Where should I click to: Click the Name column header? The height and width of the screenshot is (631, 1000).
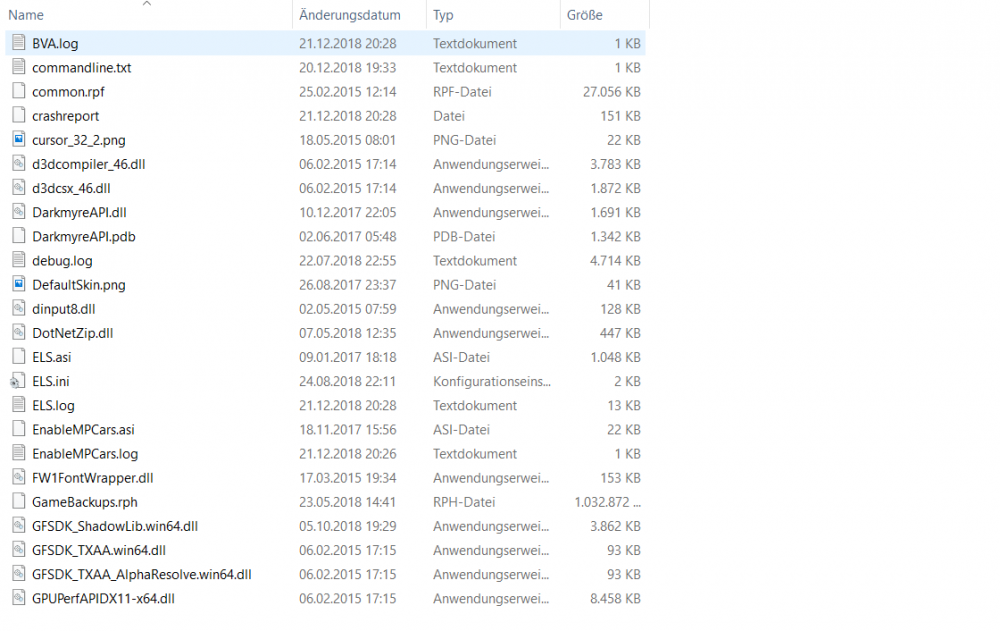point(26,15)
